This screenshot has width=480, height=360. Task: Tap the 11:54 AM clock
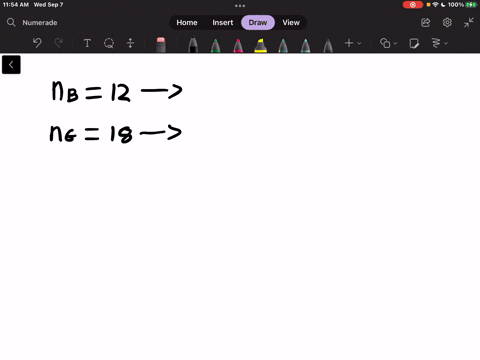pos(16,5)
